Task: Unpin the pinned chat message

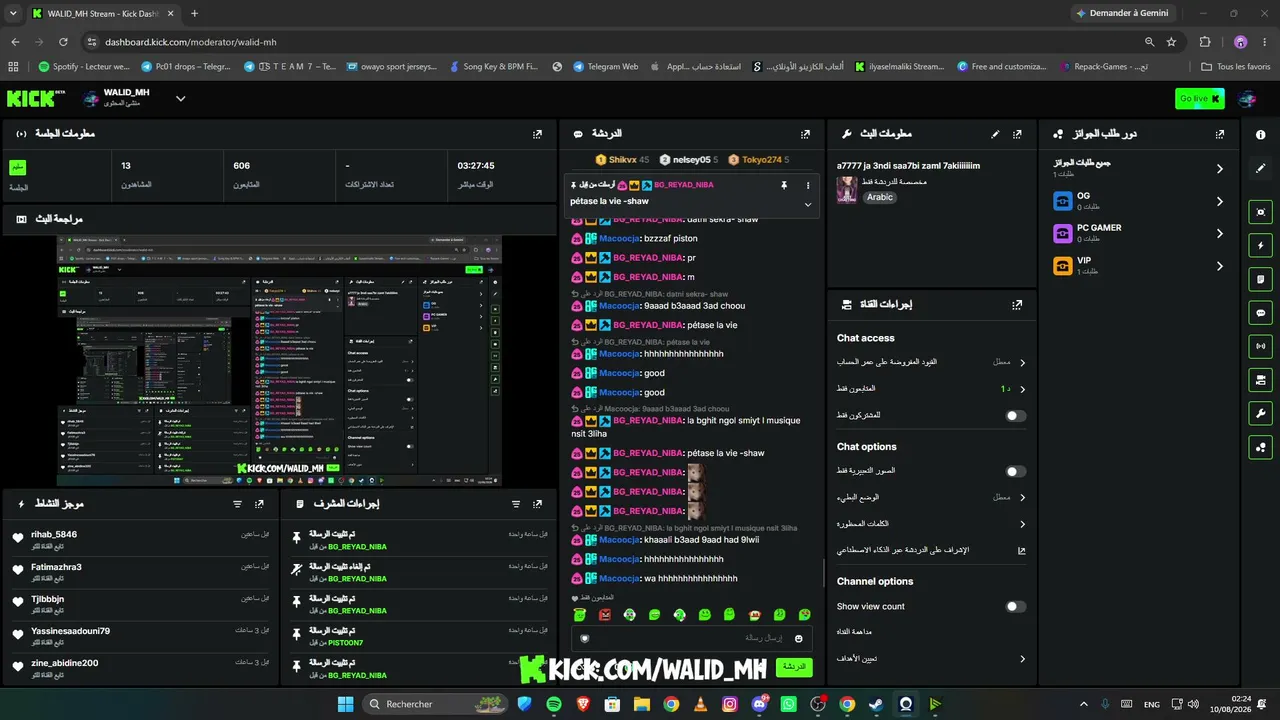Action: 784,185
